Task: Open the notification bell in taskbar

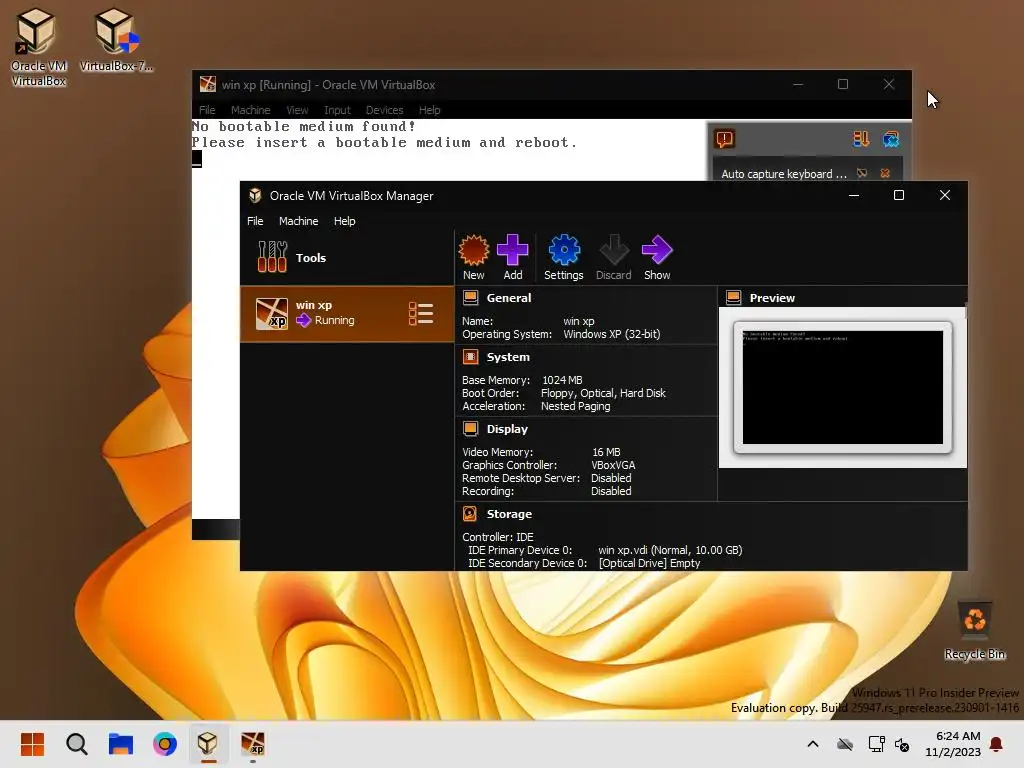Action: tap(996, 744)
